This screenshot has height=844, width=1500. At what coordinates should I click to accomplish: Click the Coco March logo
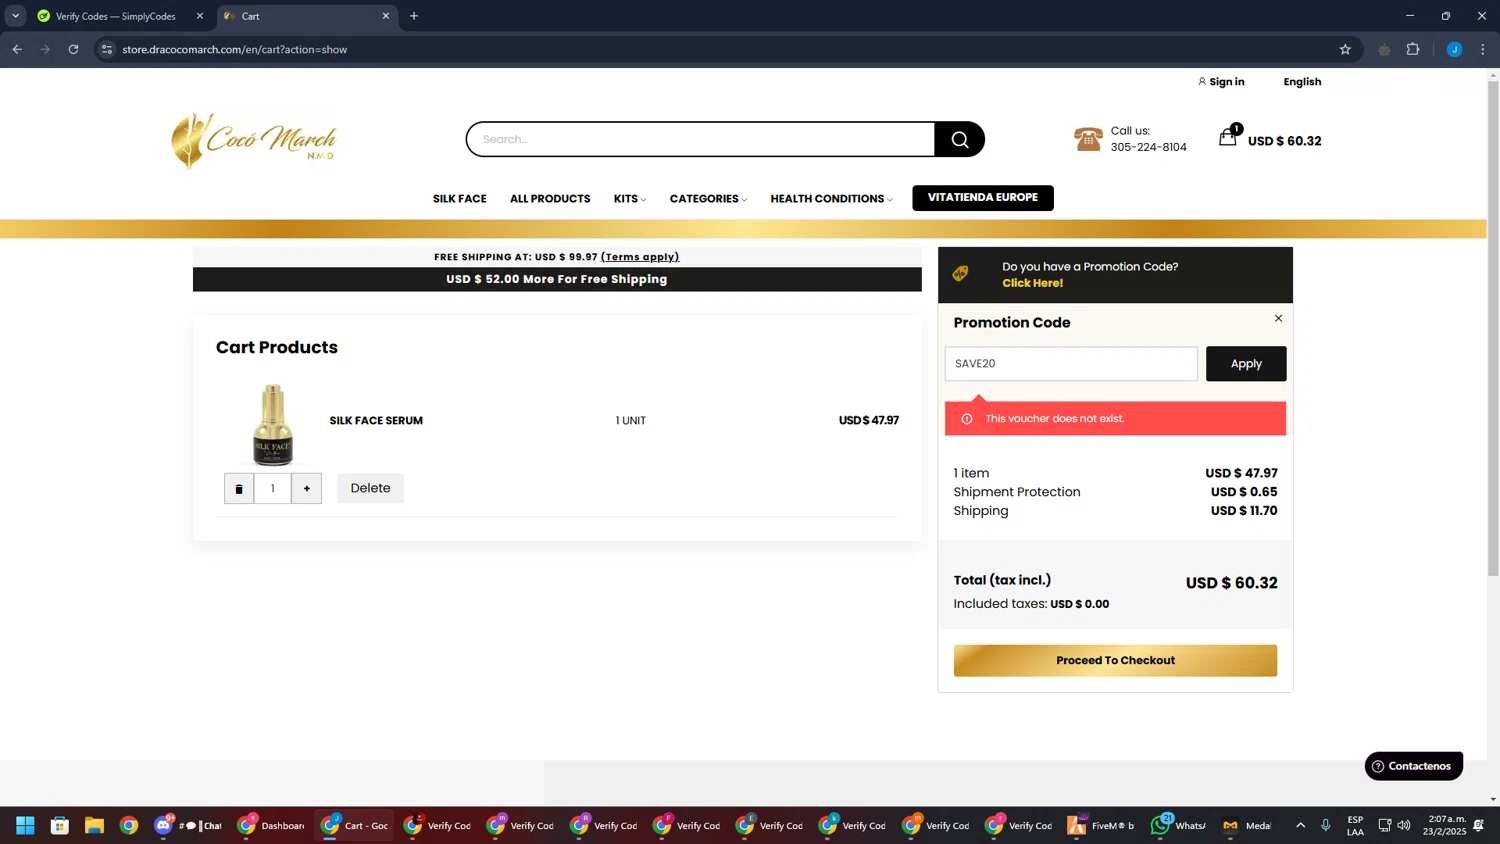pyautogui.click(x=254, y=140)
